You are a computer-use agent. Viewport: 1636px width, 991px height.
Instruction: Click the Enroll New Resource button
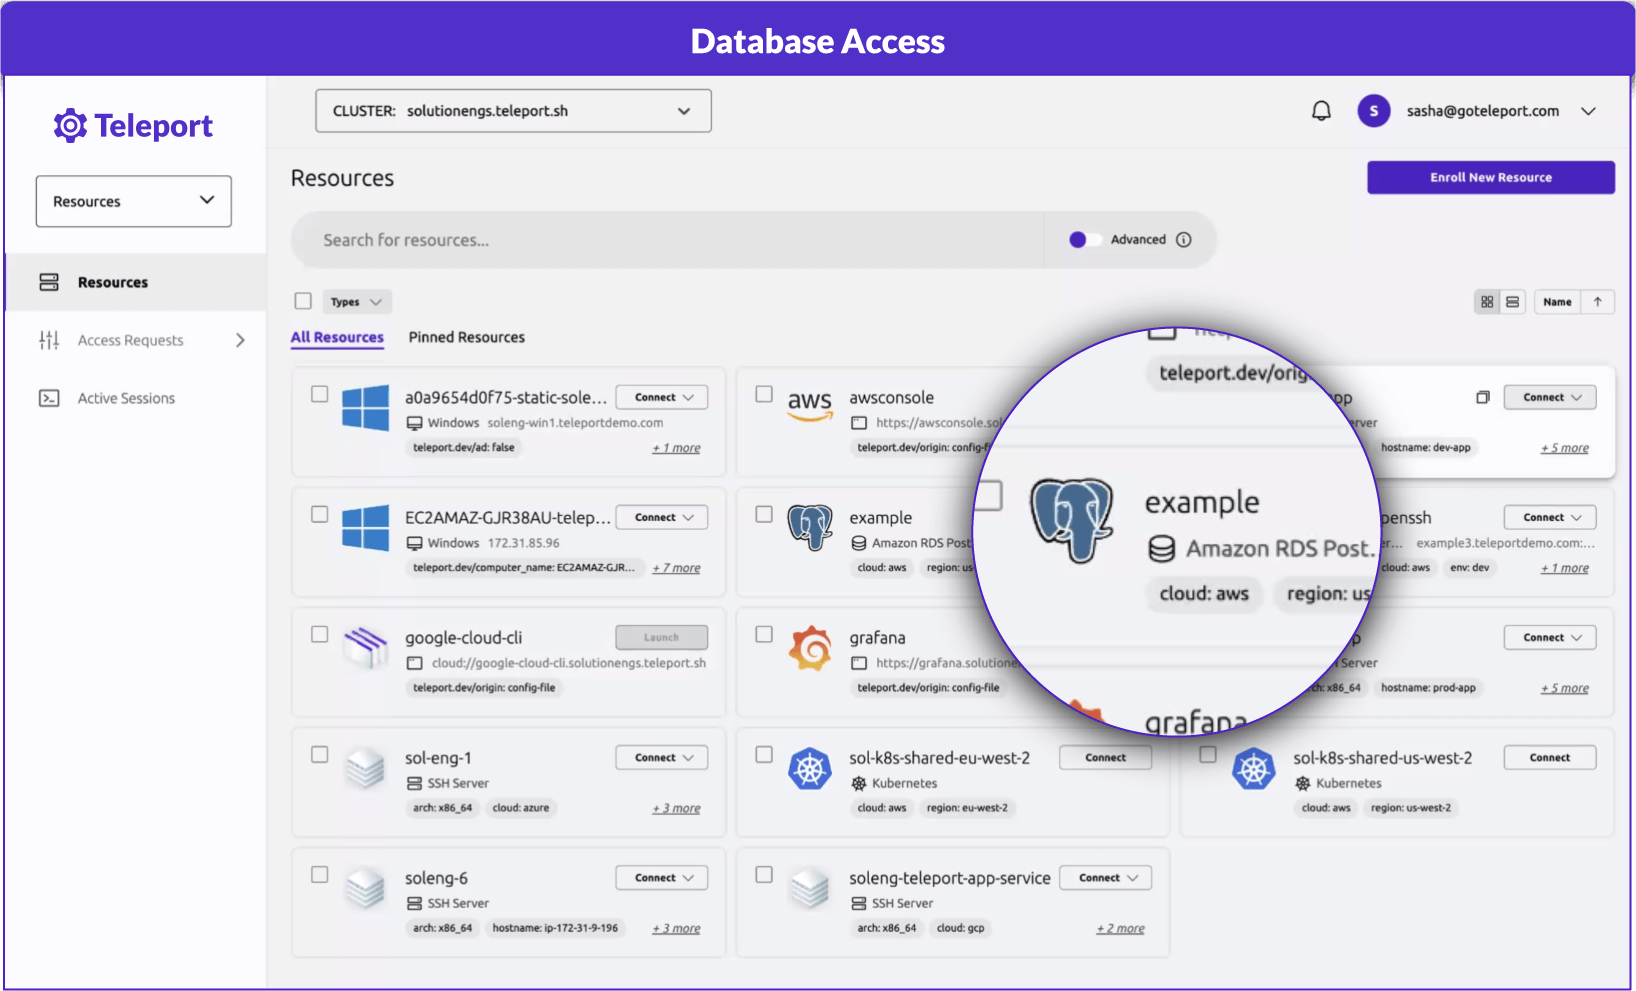click(1491, 177)
